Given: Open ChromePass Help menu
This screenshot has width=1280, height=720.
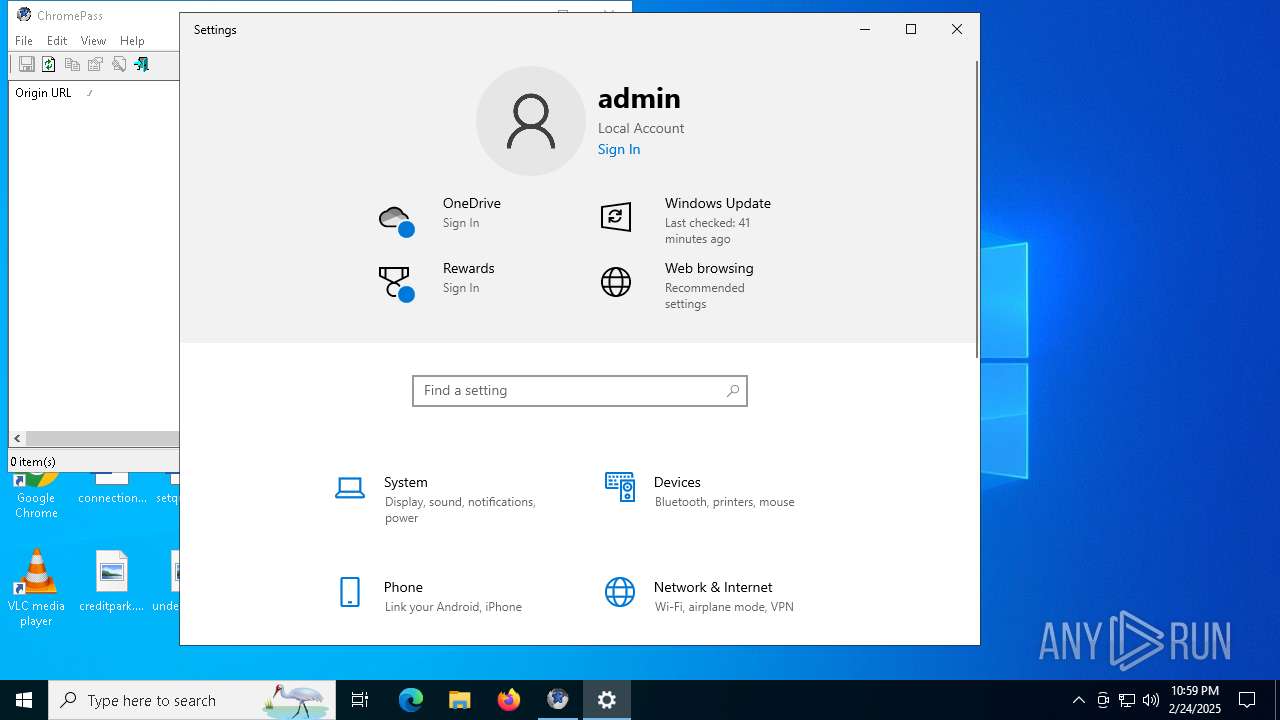Looking at the screenshot, I should (x=132, y=41).
